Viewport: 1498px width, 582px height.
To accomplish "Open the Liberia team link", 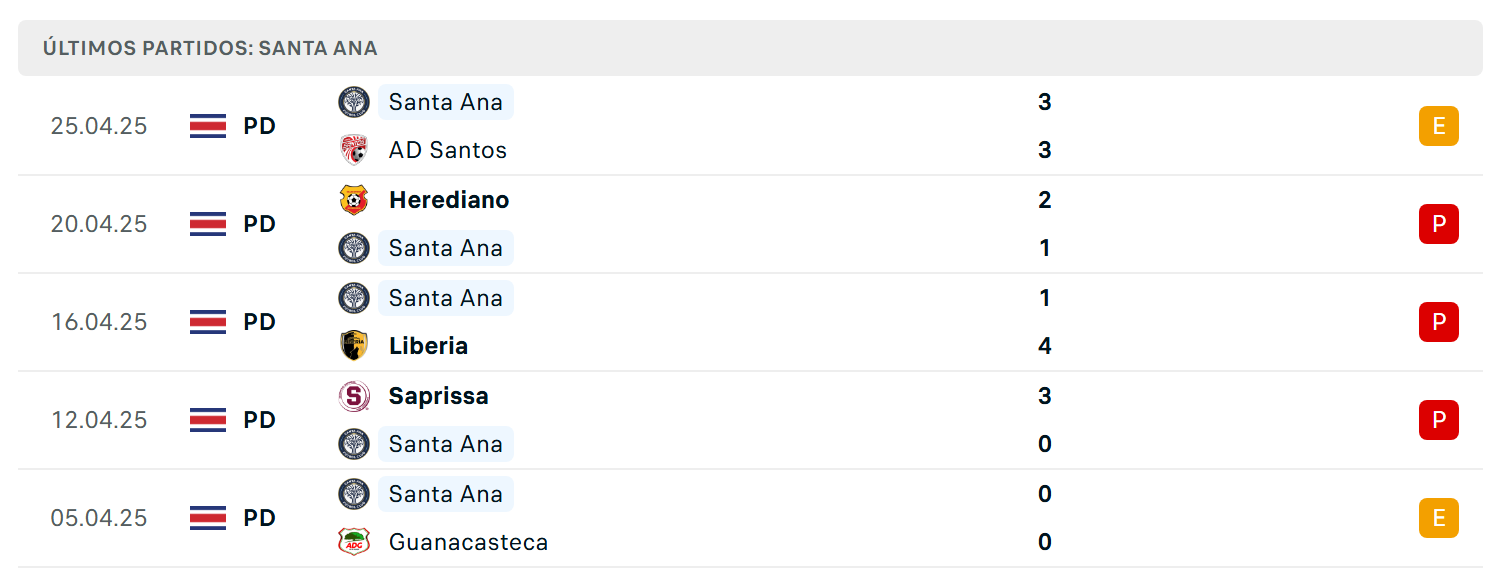I will (x=428, y=346).
